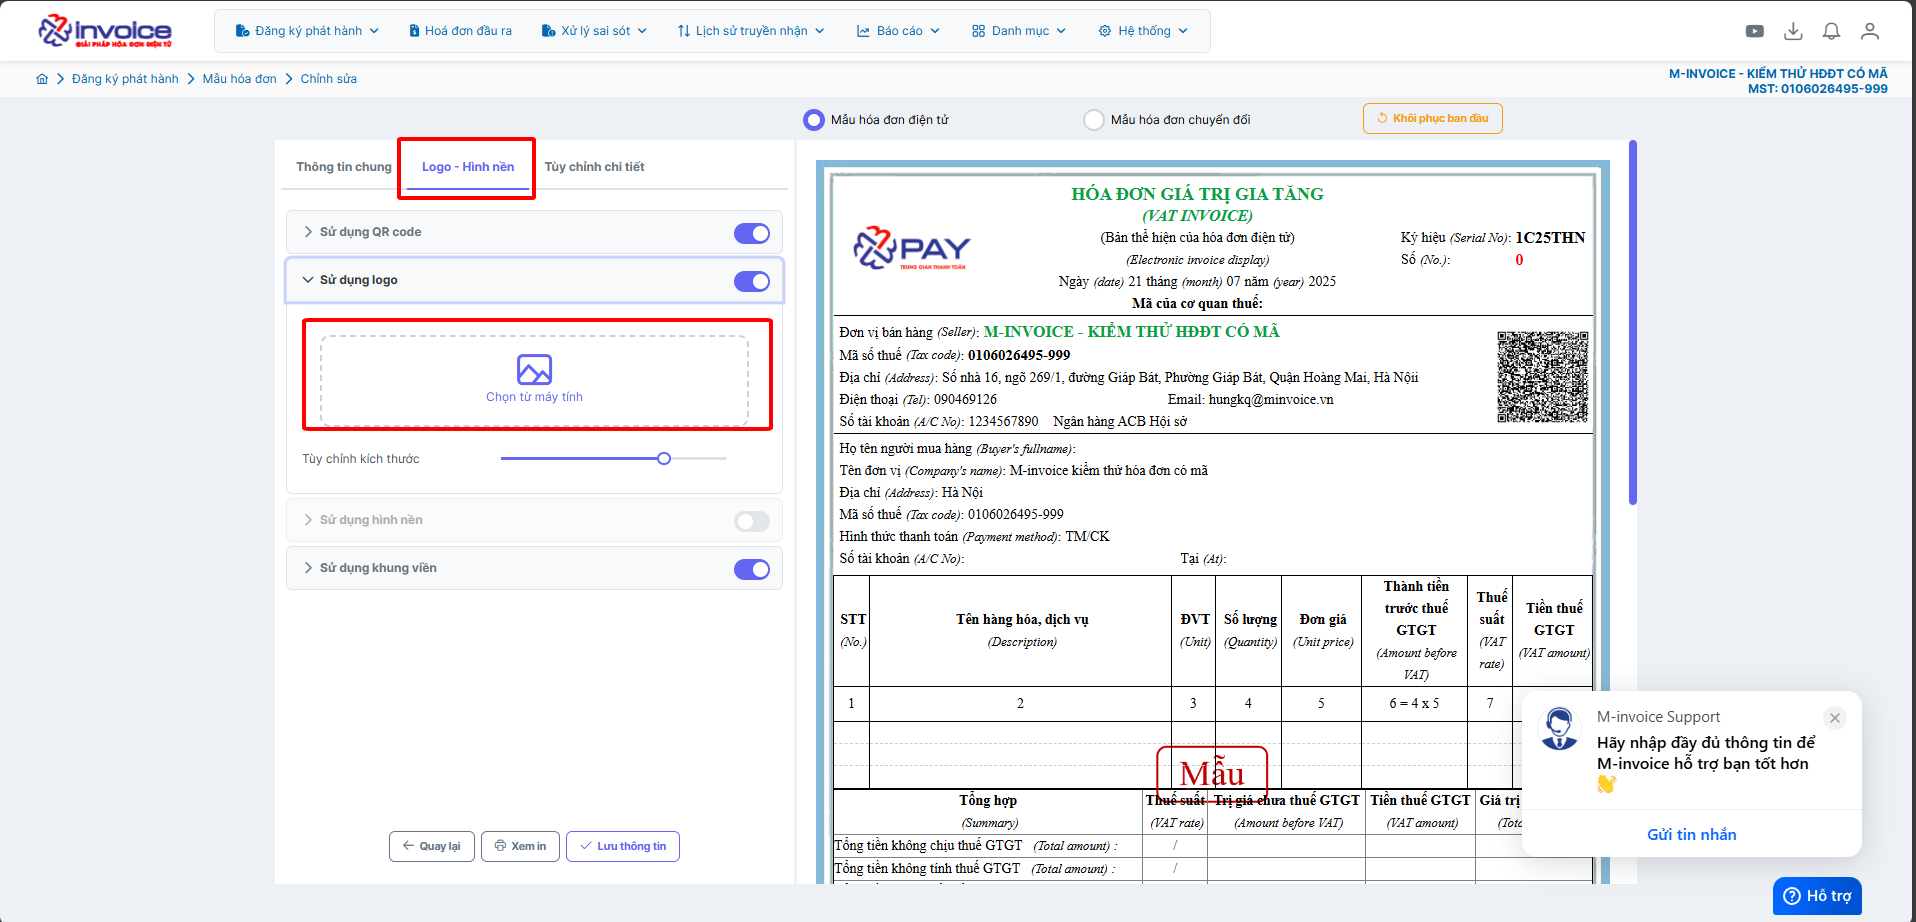Click the home breadcrumb icon
Viewport: 1916px width, 922px height.
coord(42,79)
